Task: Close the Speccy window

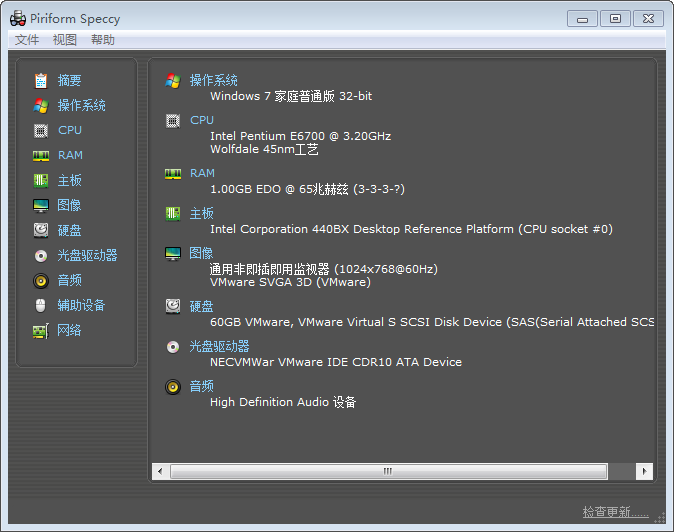Action: coord(649,19)
